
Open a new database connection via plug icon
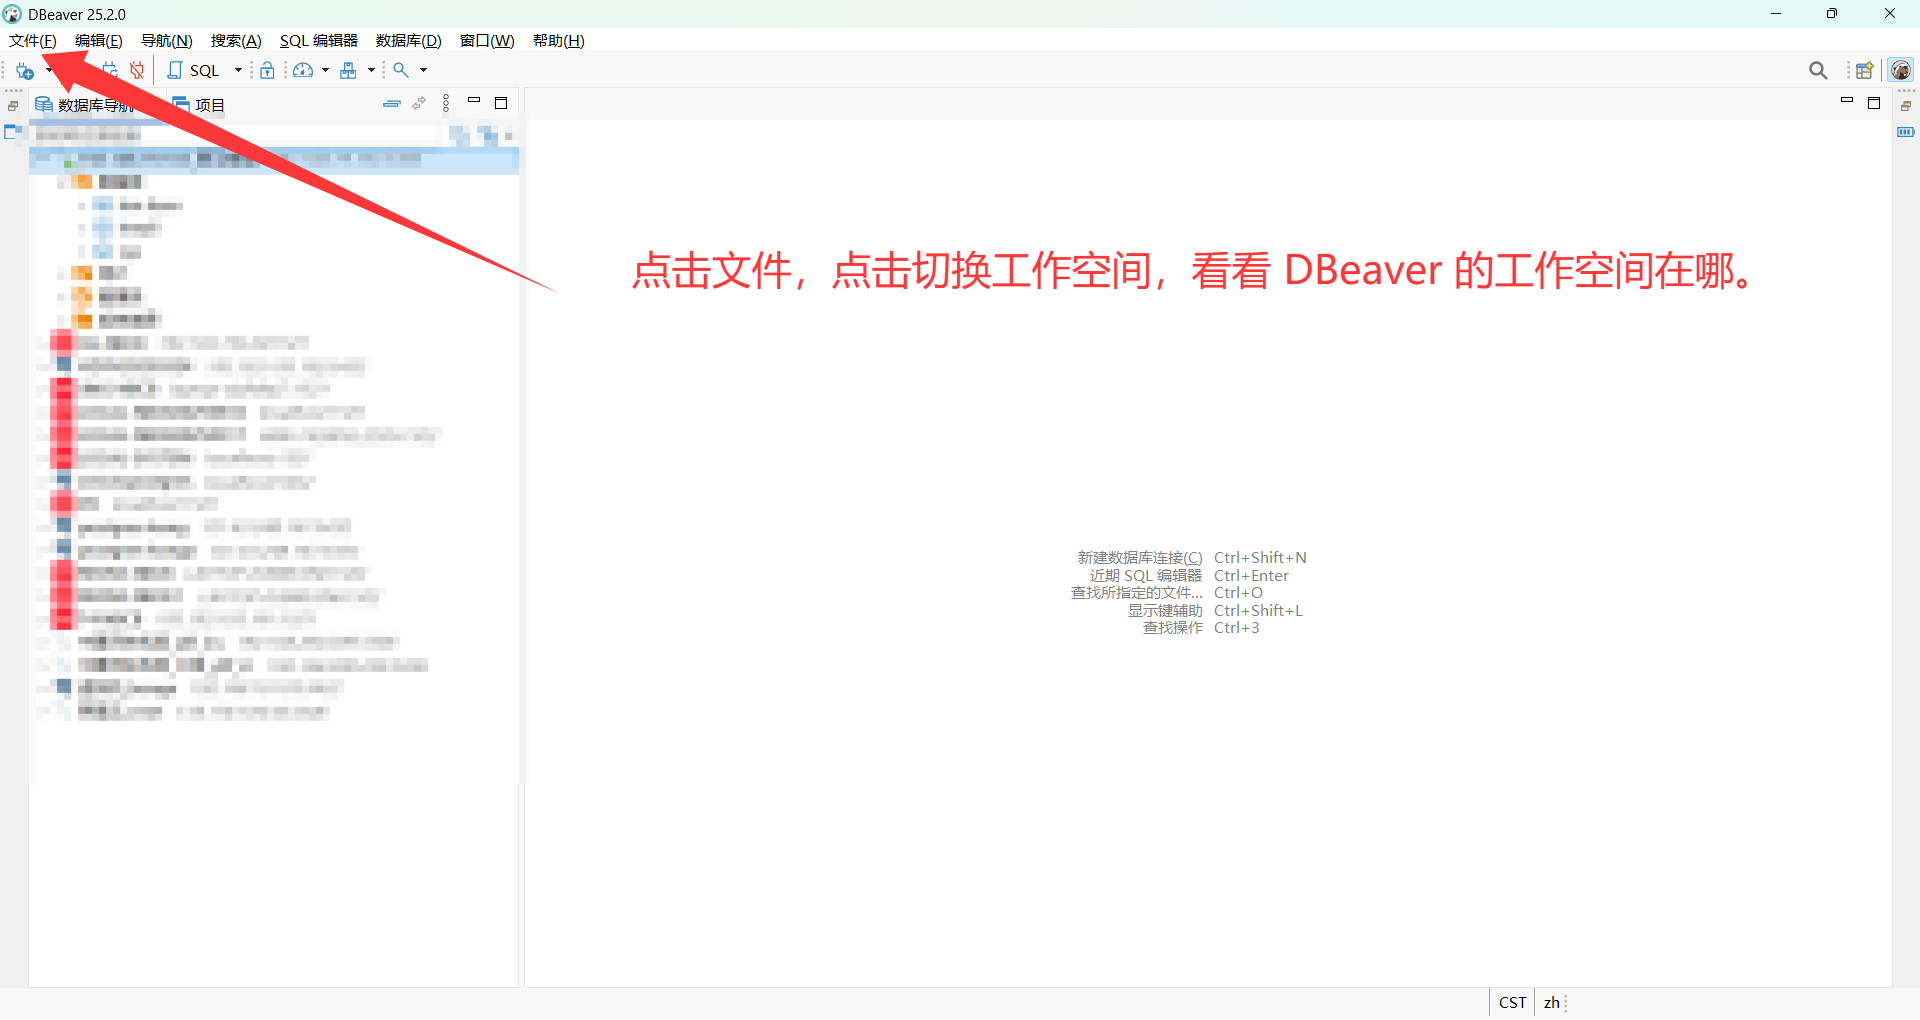[x=23, y=70]
